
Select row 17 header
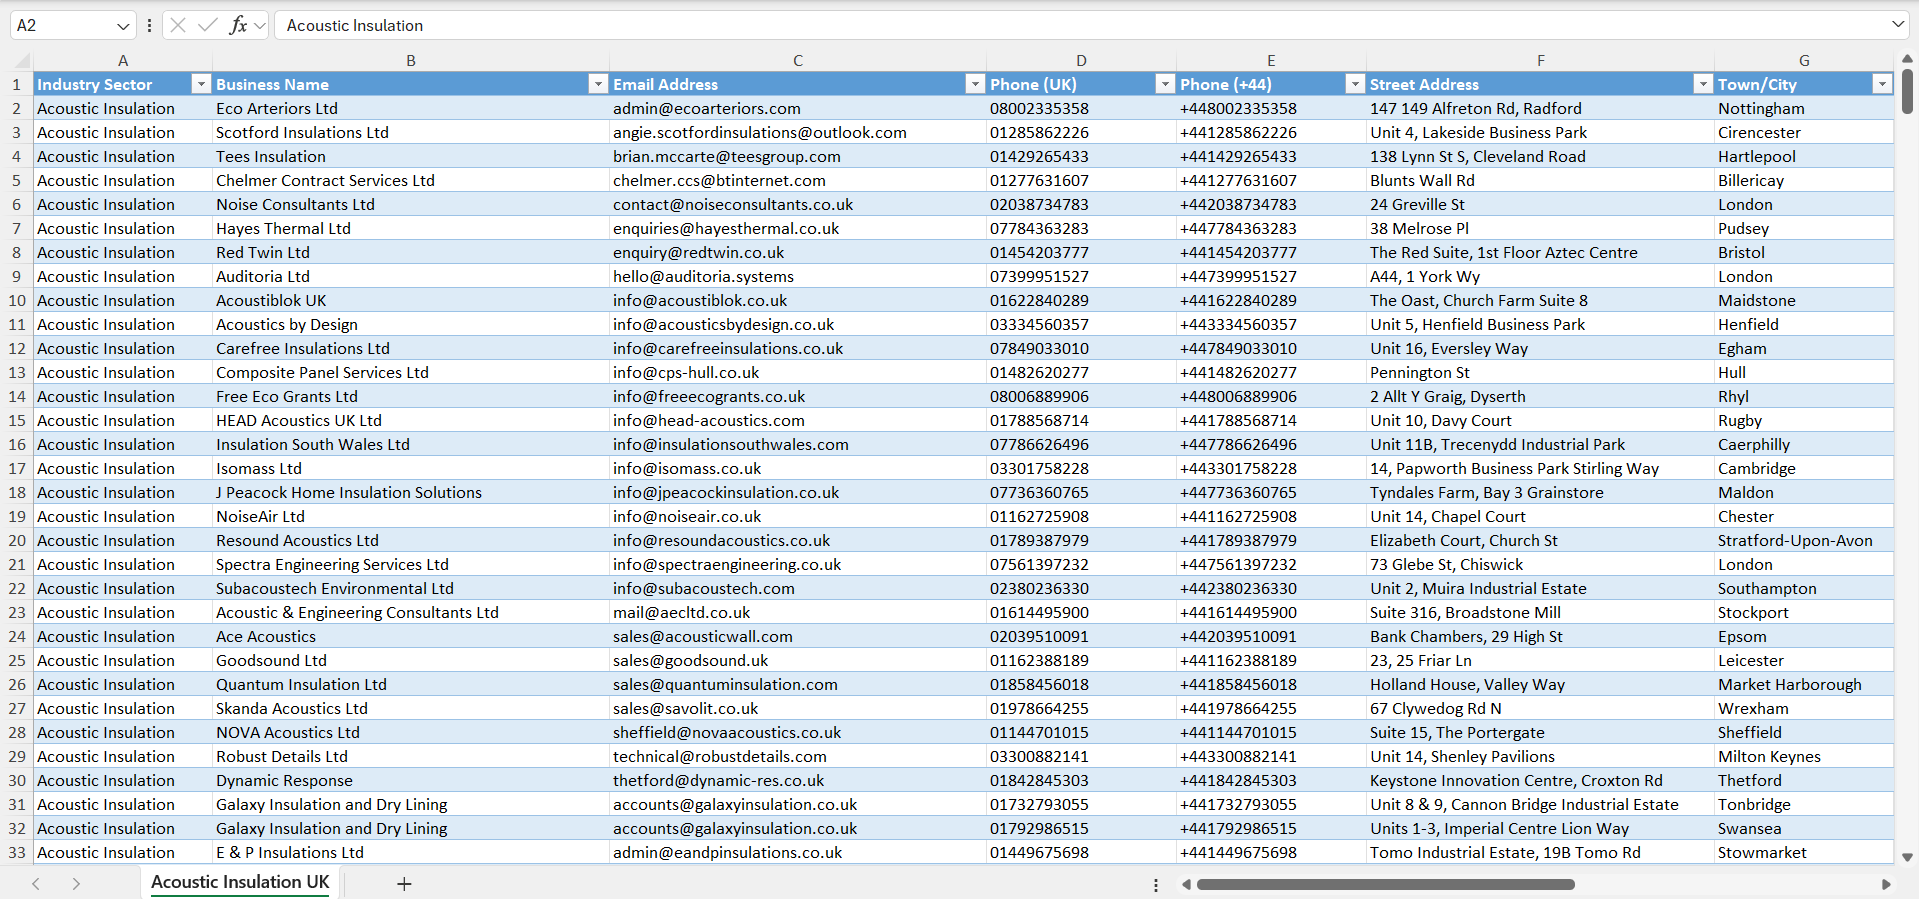coord(17,468)
